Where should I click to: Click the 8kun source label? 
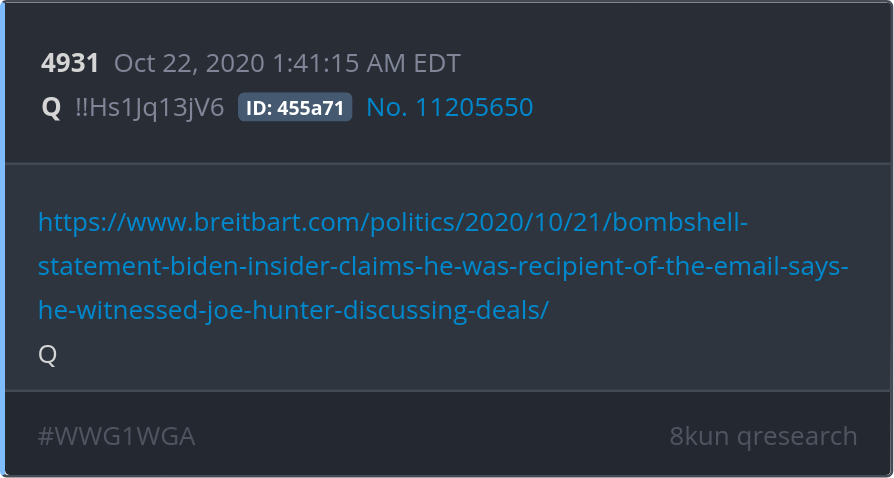[699, 436]
